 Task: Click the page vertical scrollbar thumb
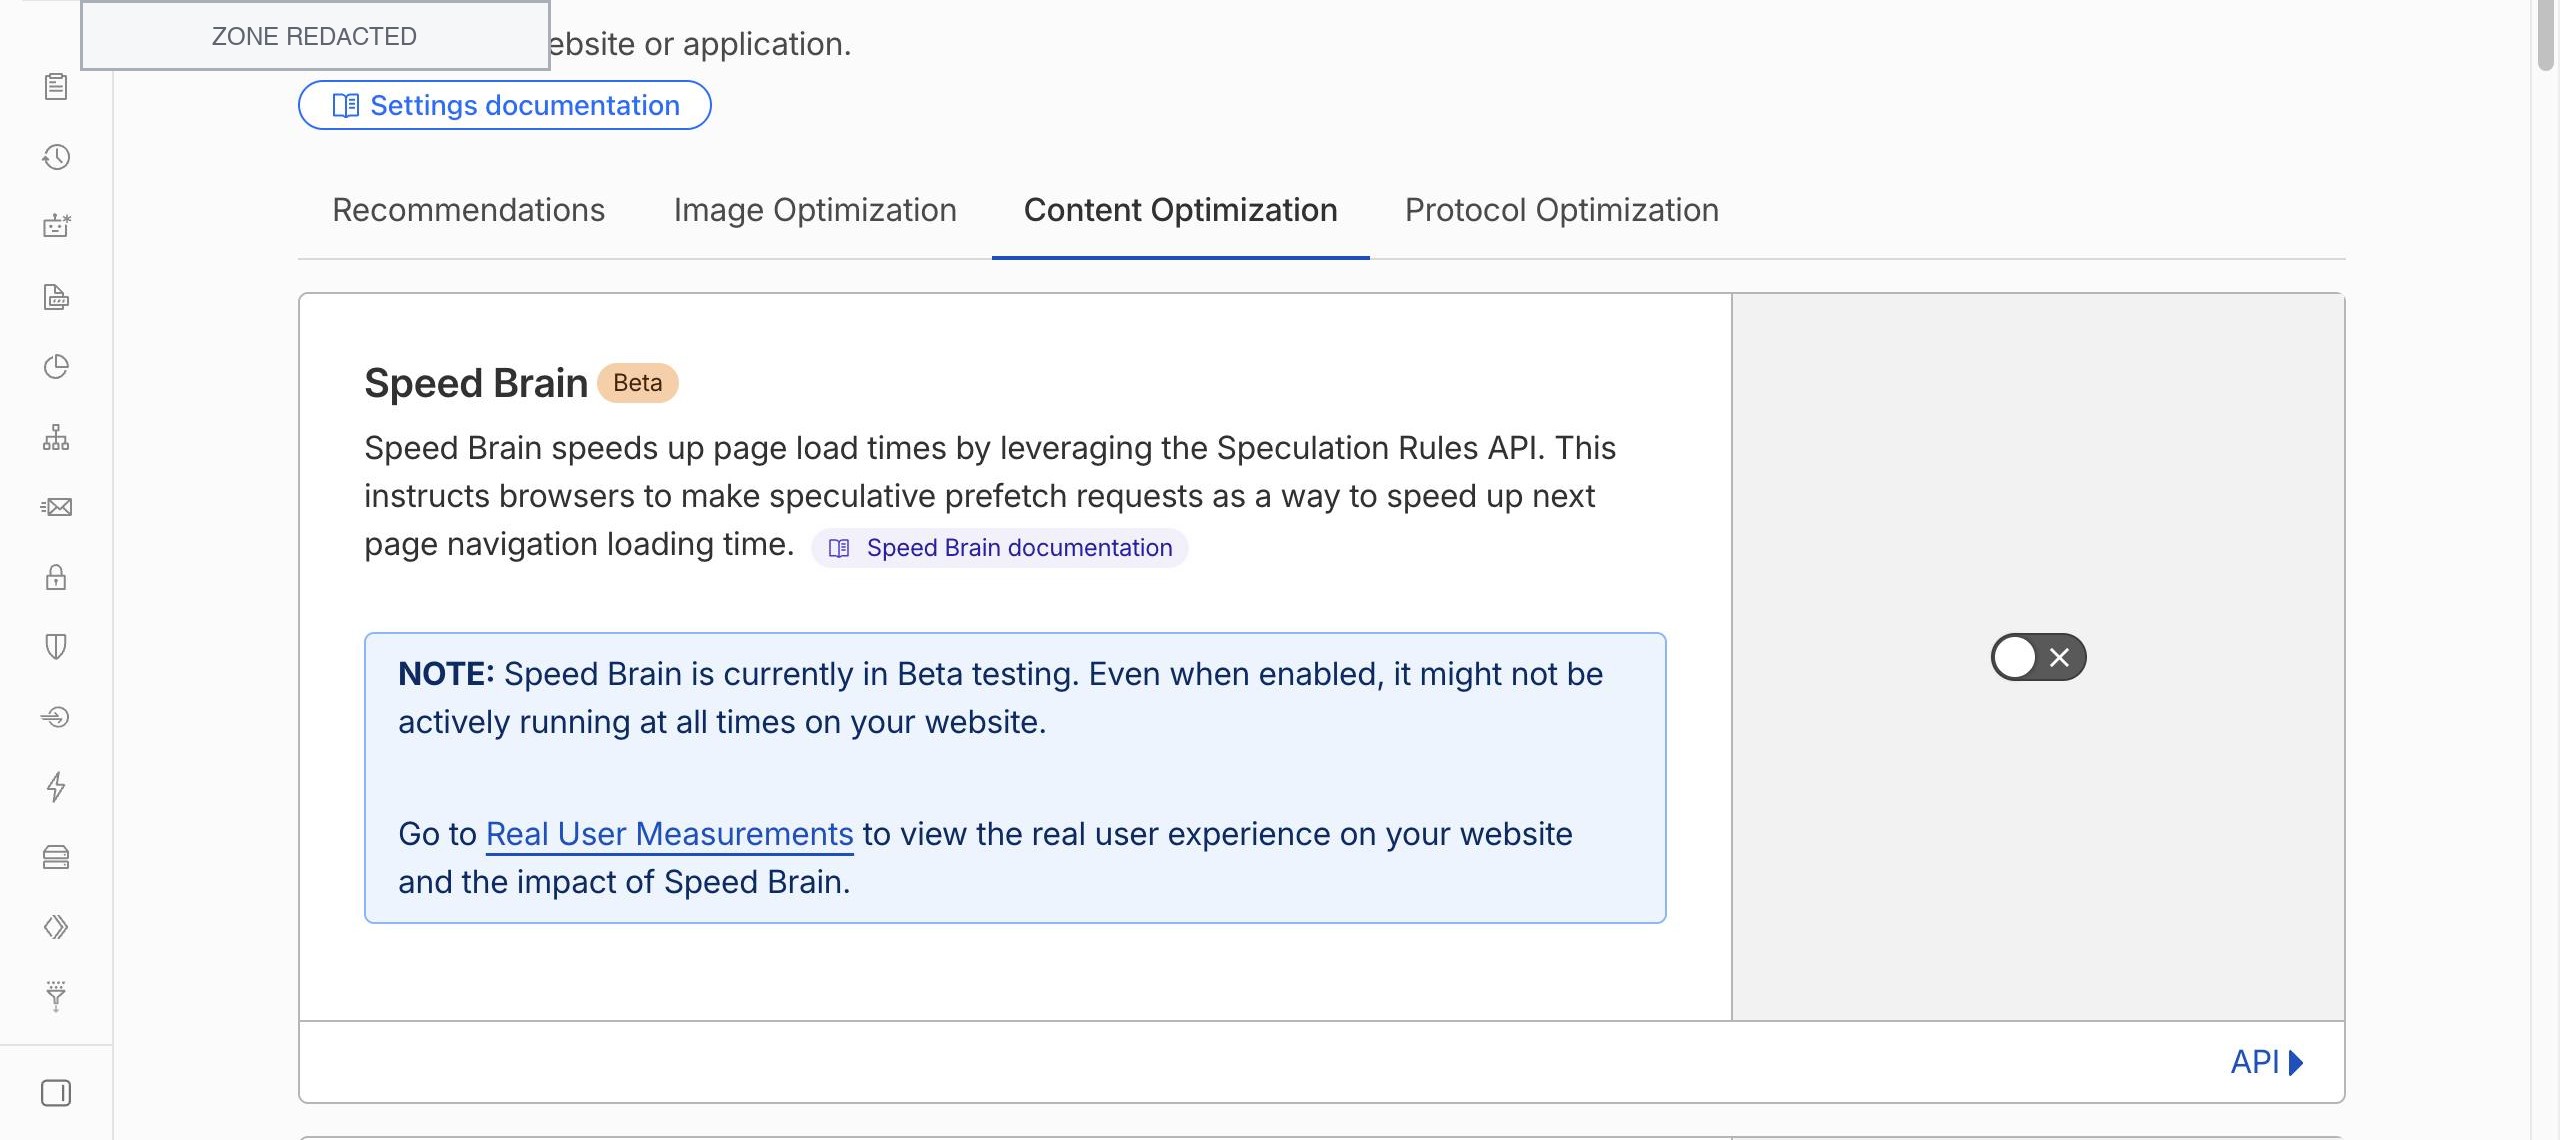(x=2546, y=35)
